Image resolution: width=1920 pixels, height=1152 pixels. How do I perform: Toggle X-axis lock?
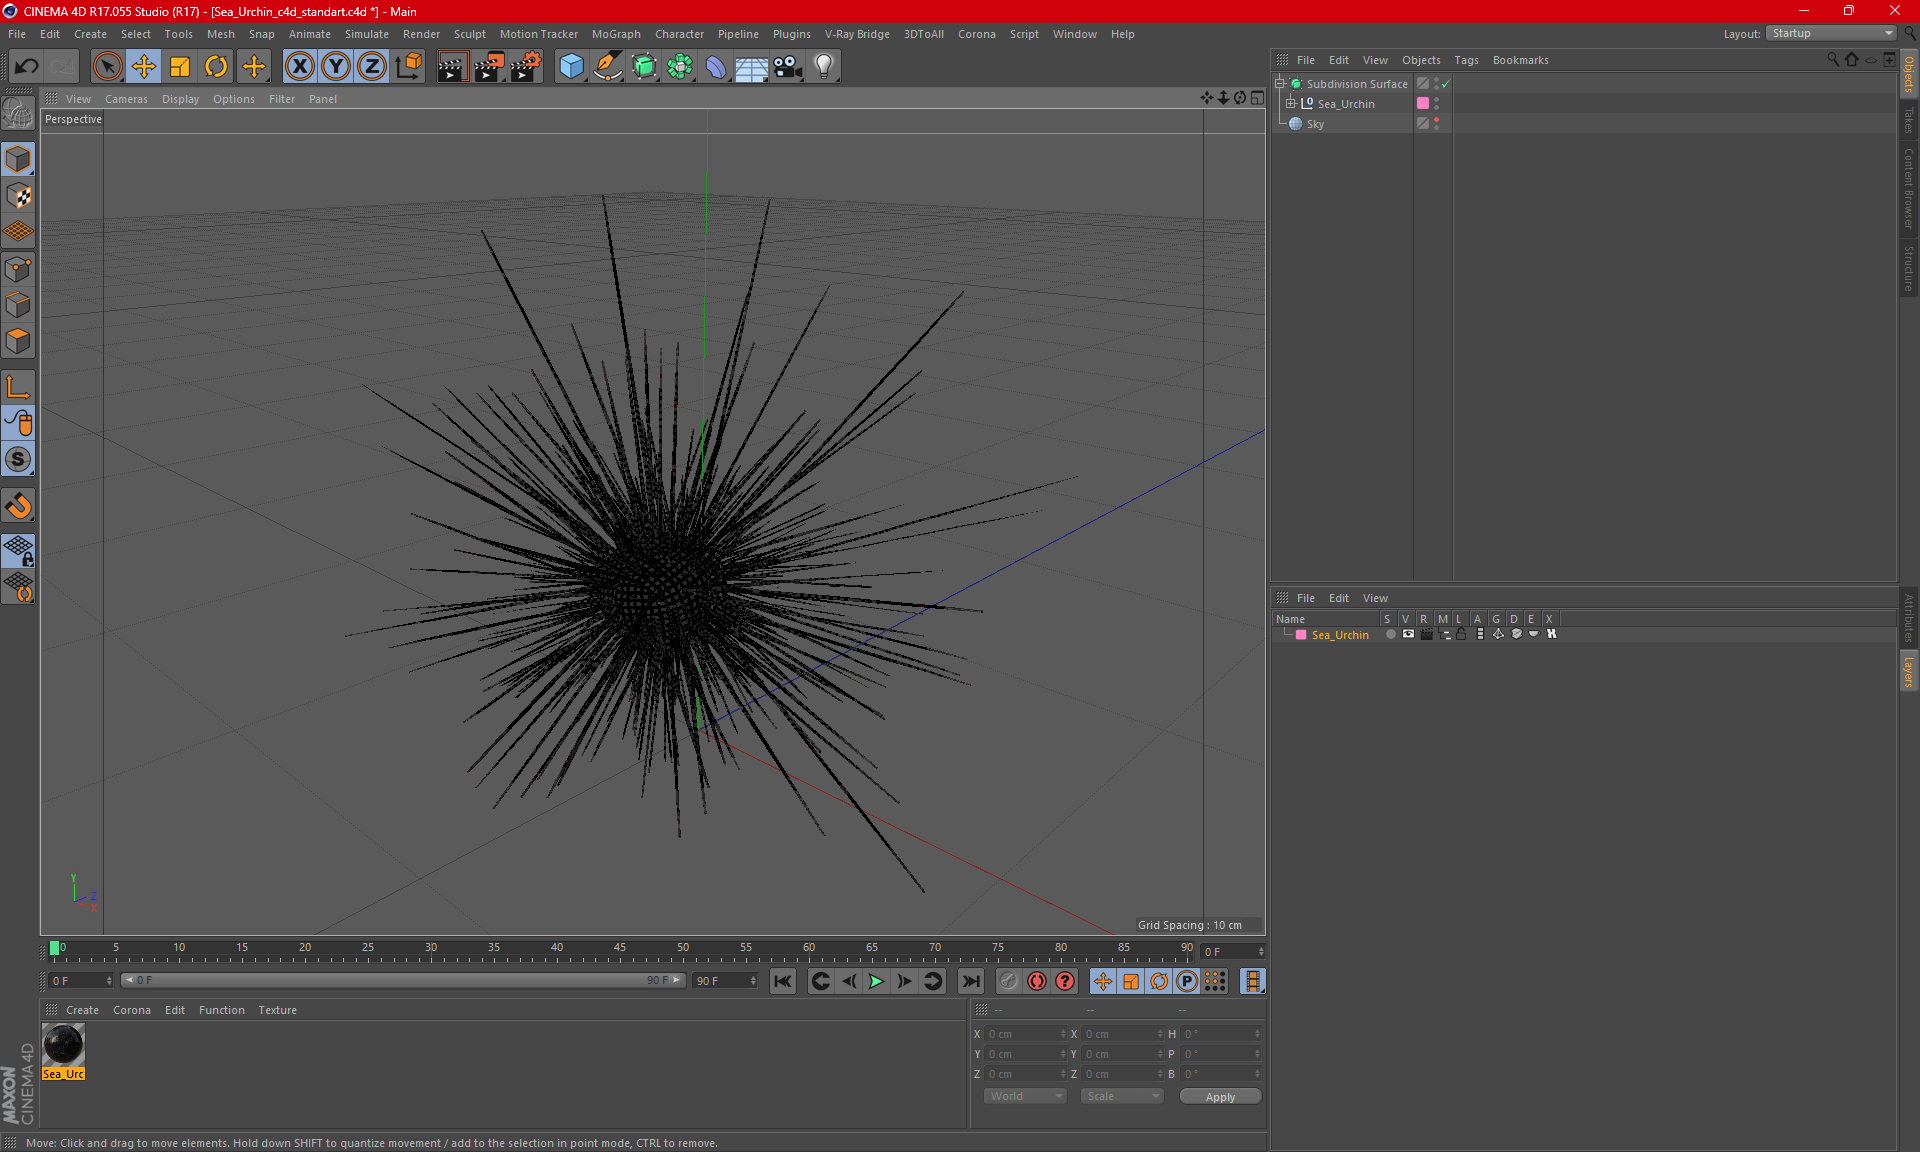click(x=299, y=66)
